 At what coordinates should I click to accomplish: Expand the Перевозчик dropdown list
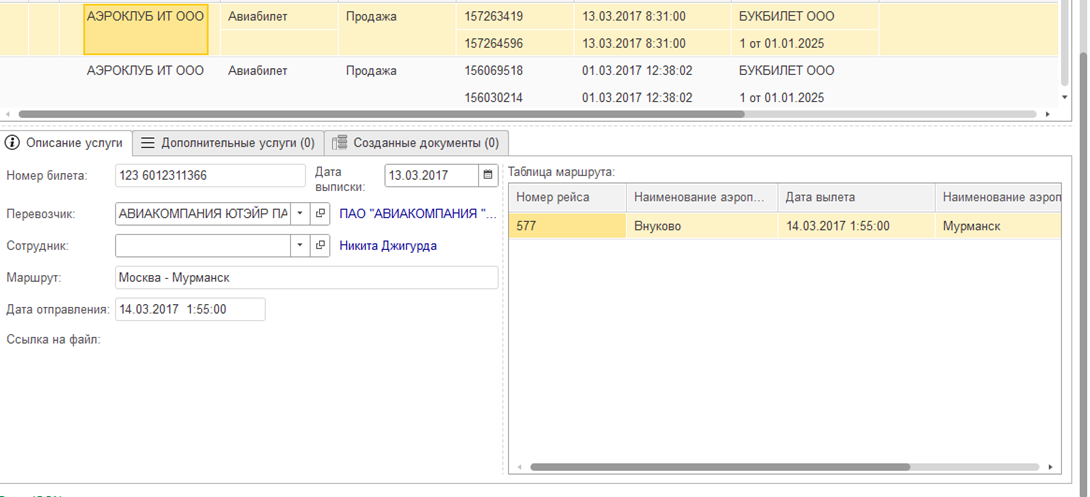(x=300, y=214)
